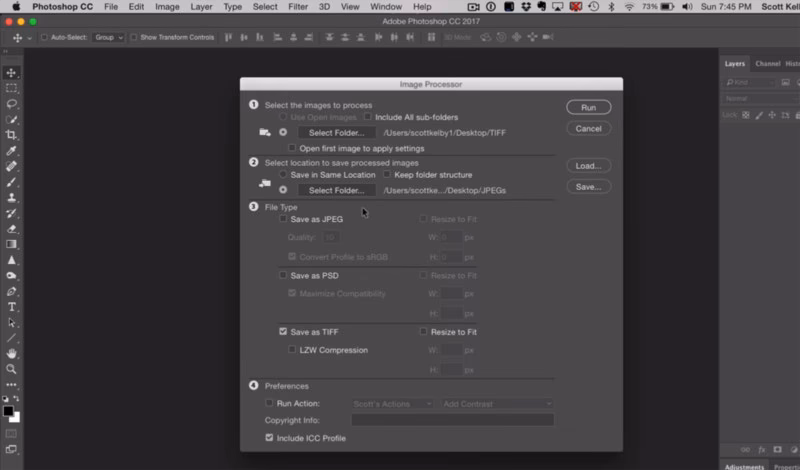Screen dimensions: 800x470
Task: Check Open first image to apply settings
Action: (x=292, y=148)
